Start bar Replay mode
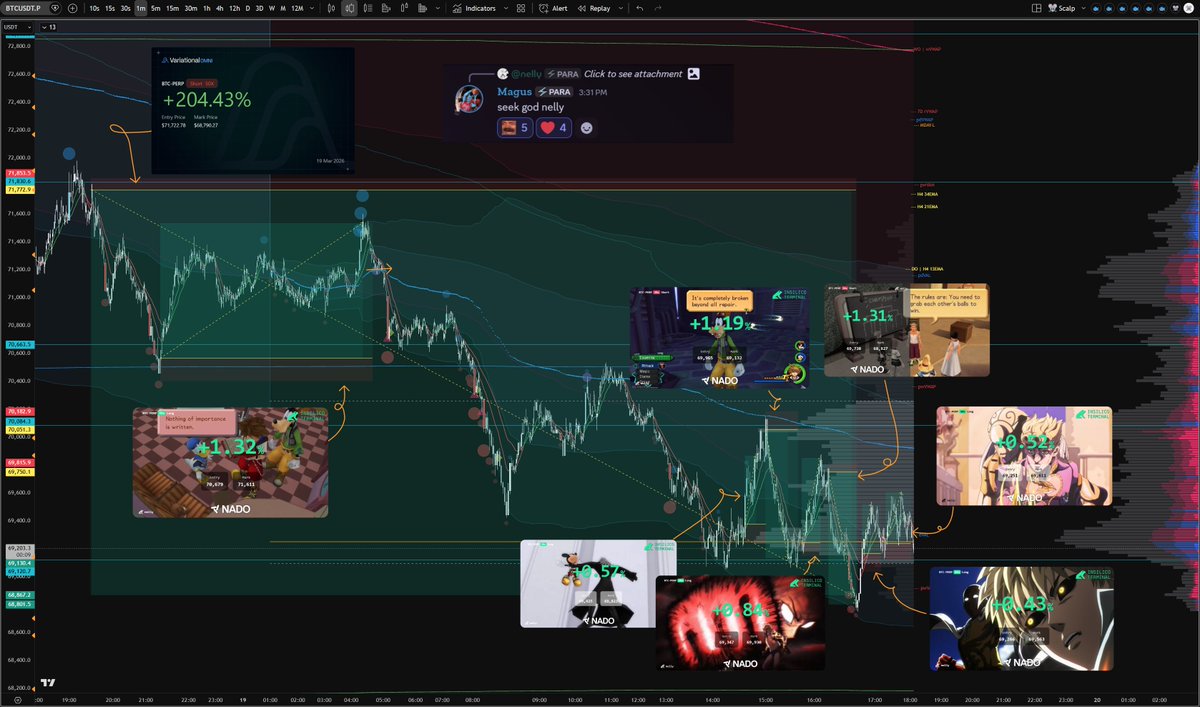 (594, 8)
